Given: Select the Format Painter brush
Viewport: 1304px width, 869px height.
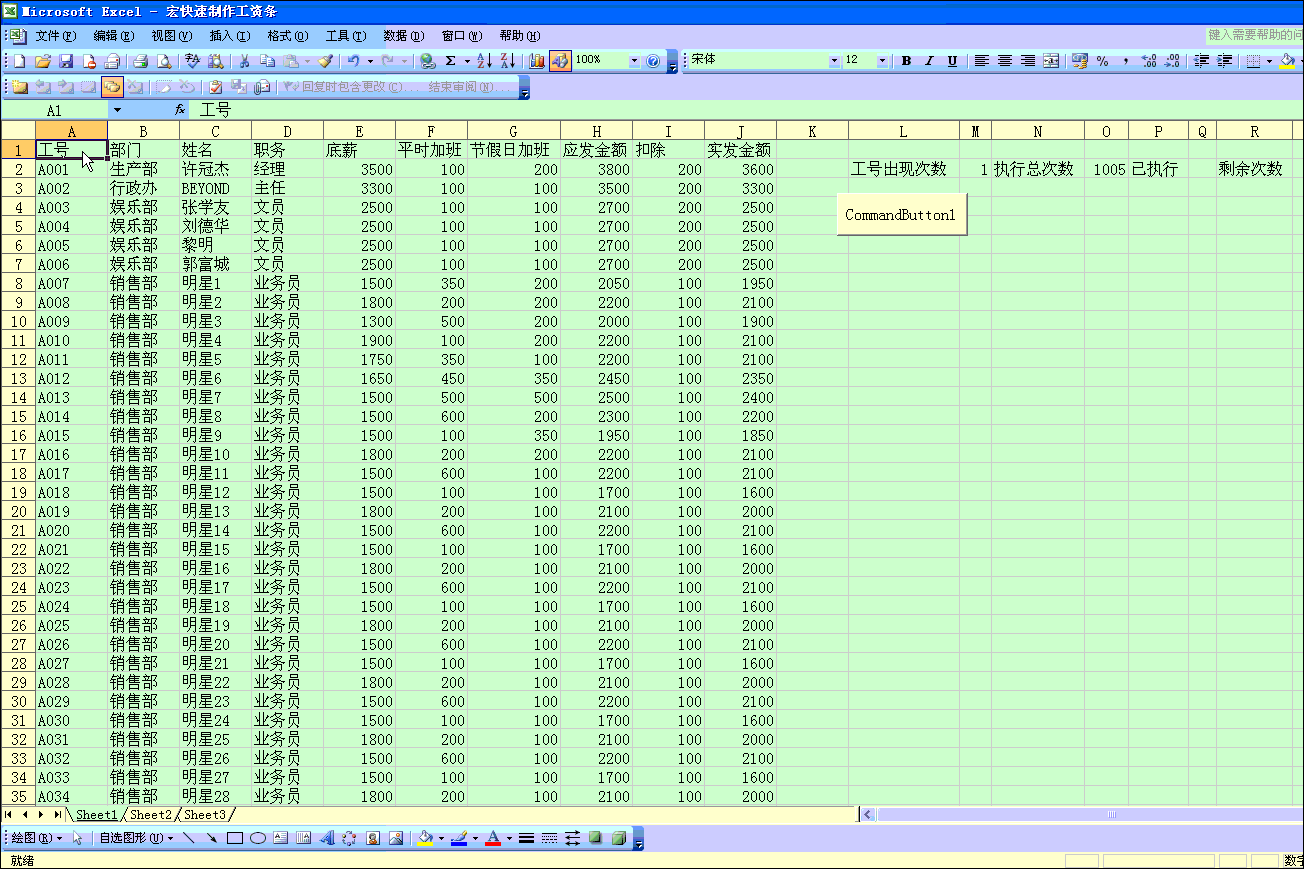Looking at the screenshot, I should 325,61.
